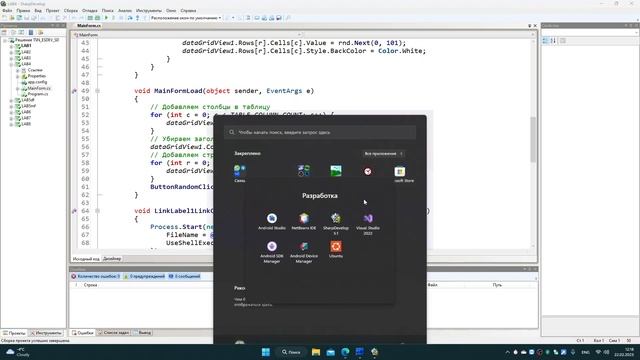The image size is (640, 360).
Task: Click the Start menu search input field
Action: 320,132
